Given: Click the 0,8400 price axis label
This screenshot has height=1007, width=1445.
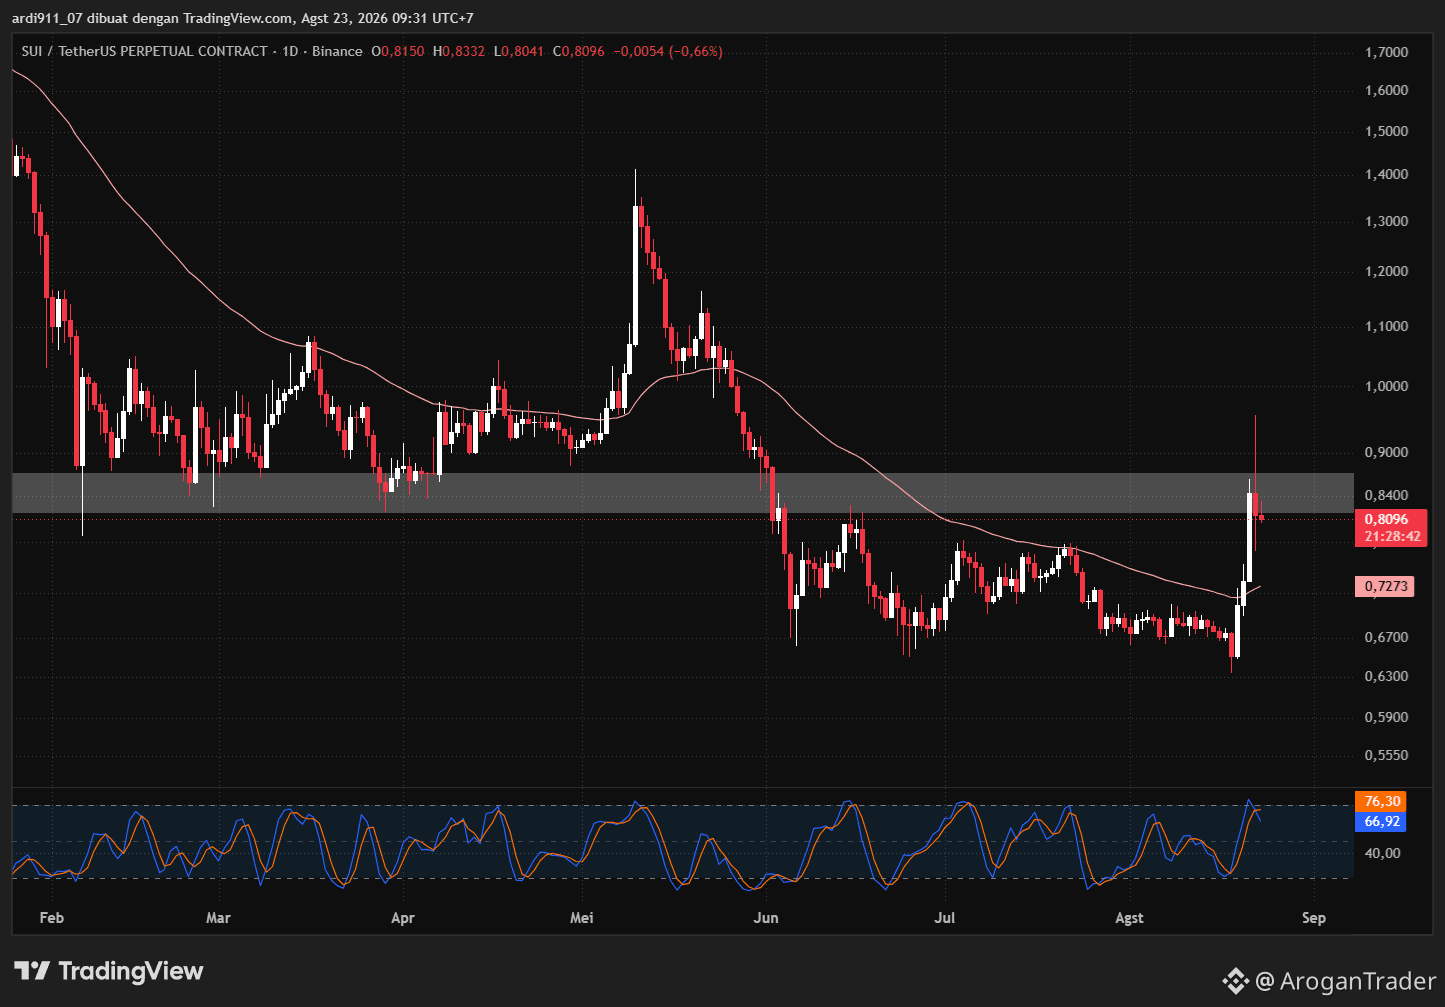Looking at the screenshot, I should (1386, 495).
